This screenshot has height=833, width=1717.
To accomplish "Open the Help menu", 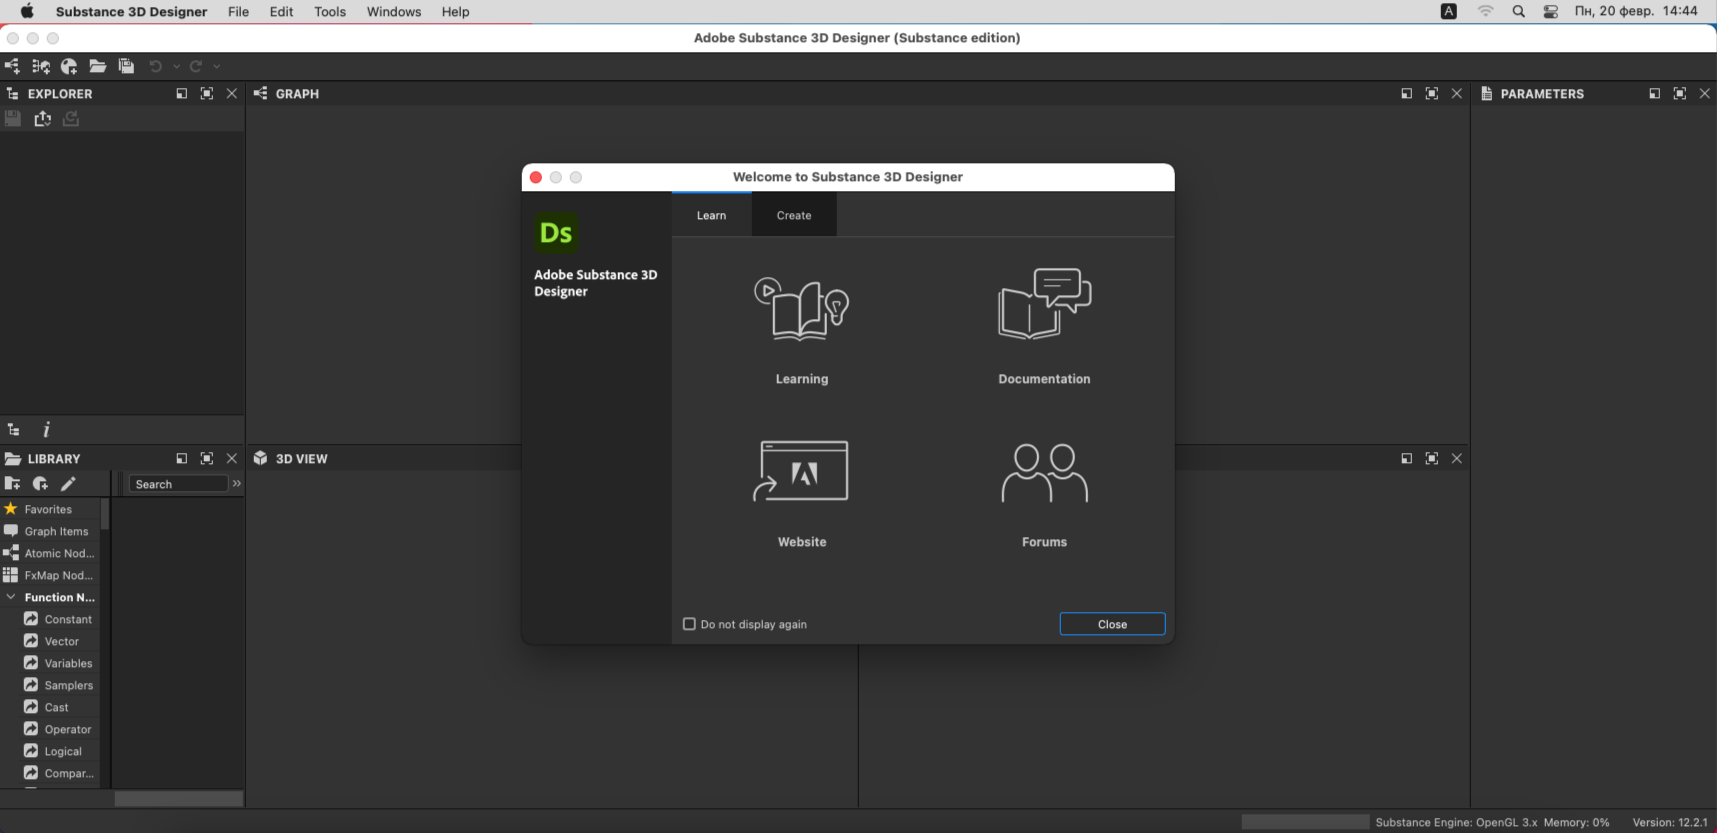I will (456, 12).
